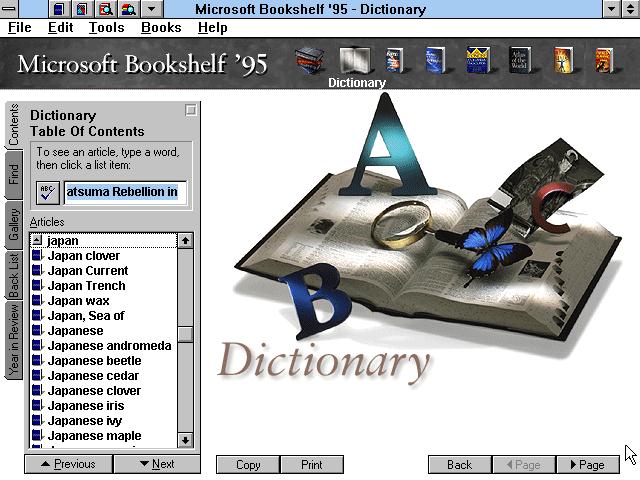640x480 pixels.
Task: Open the plain blue Quotations book icon
Action: (436, 60)
